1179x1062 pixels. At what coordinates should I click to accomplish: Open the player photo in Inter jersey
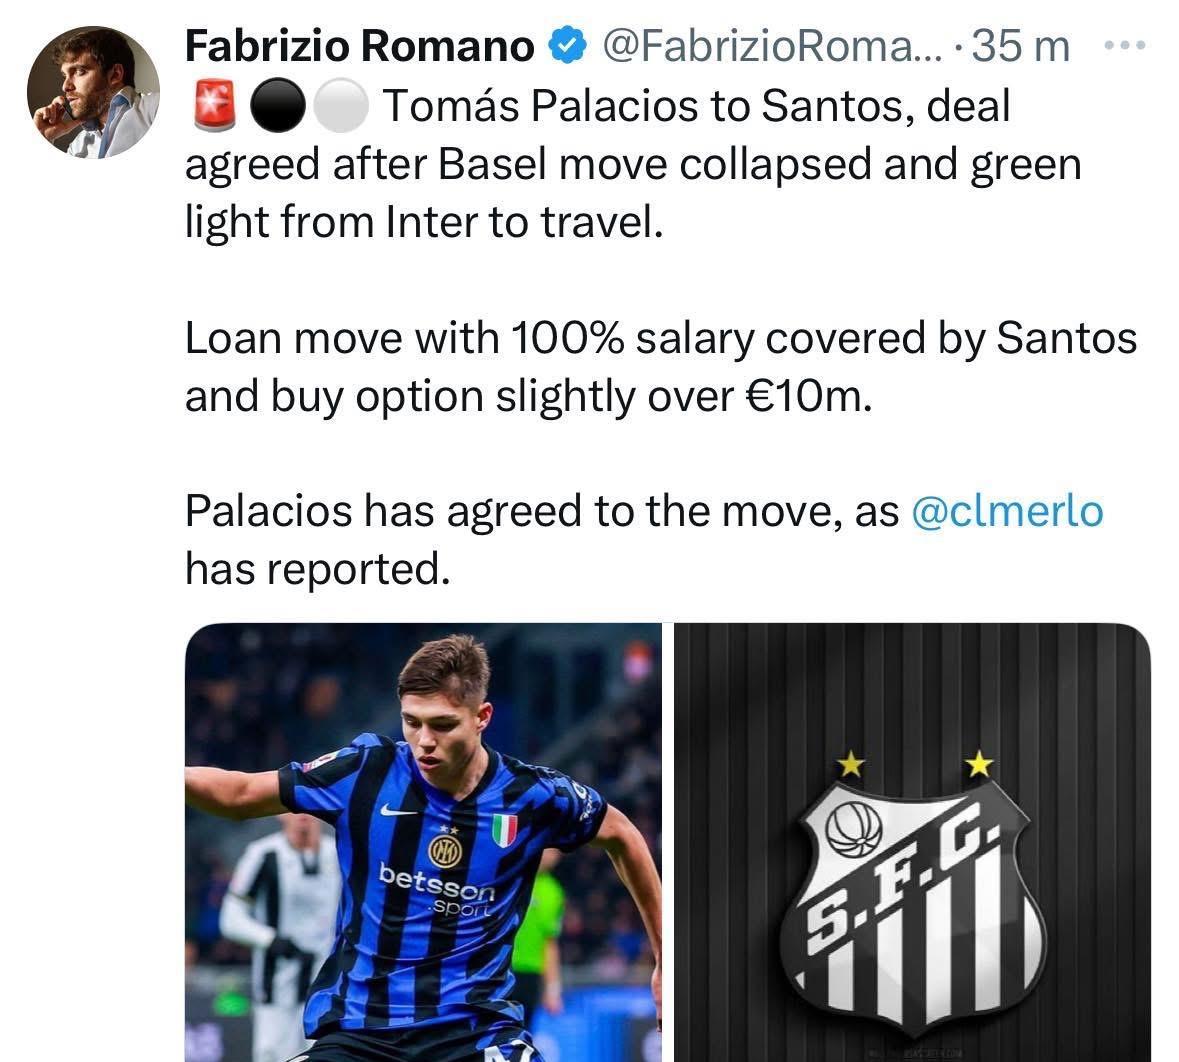pyautogui.click(x=422, y=842)
